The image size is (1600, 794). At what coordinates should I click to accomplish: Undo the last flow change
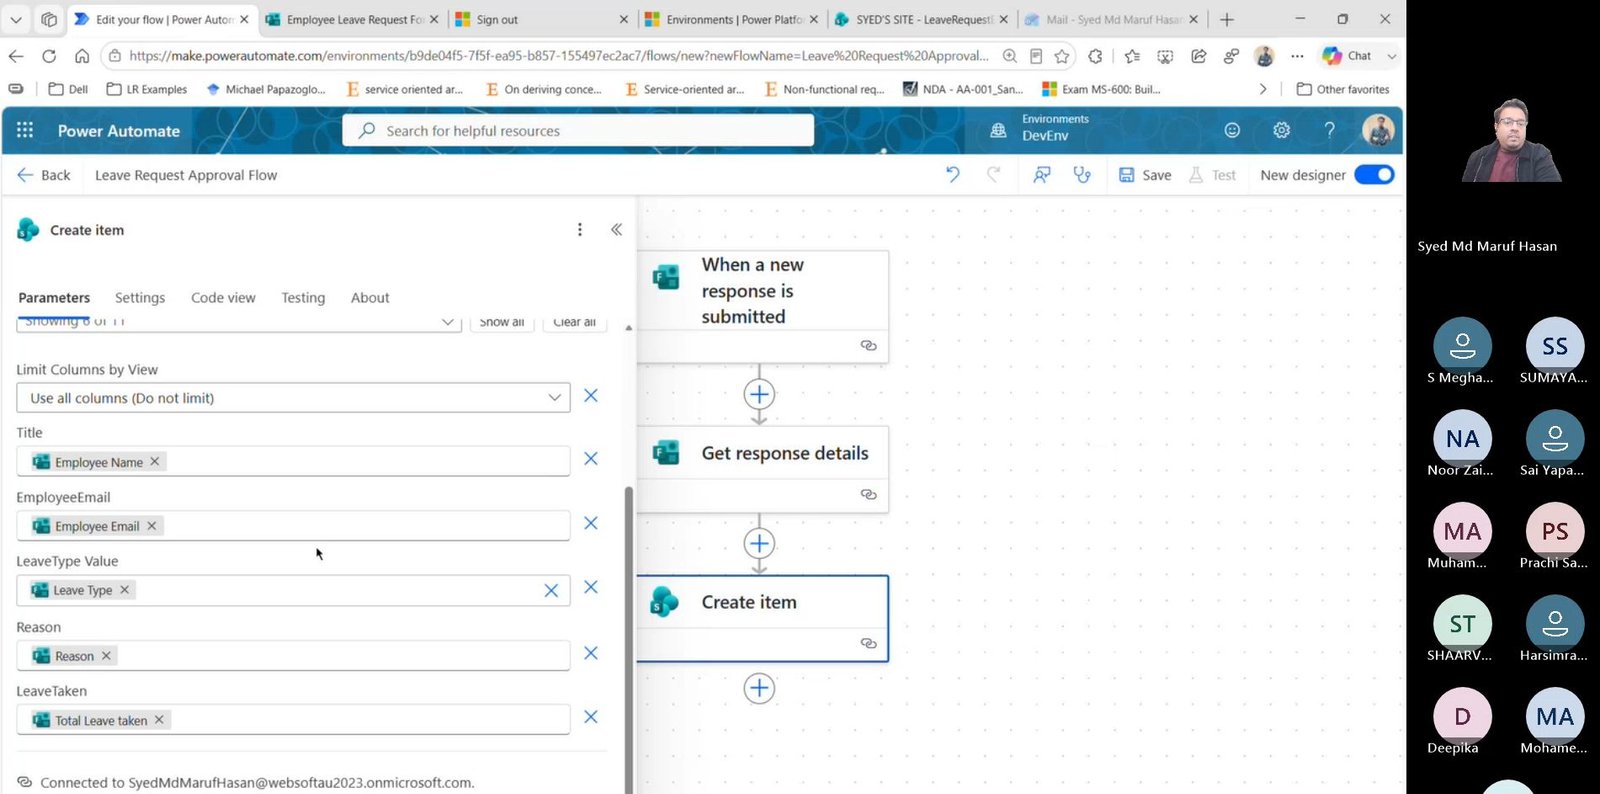coord(952,175)
